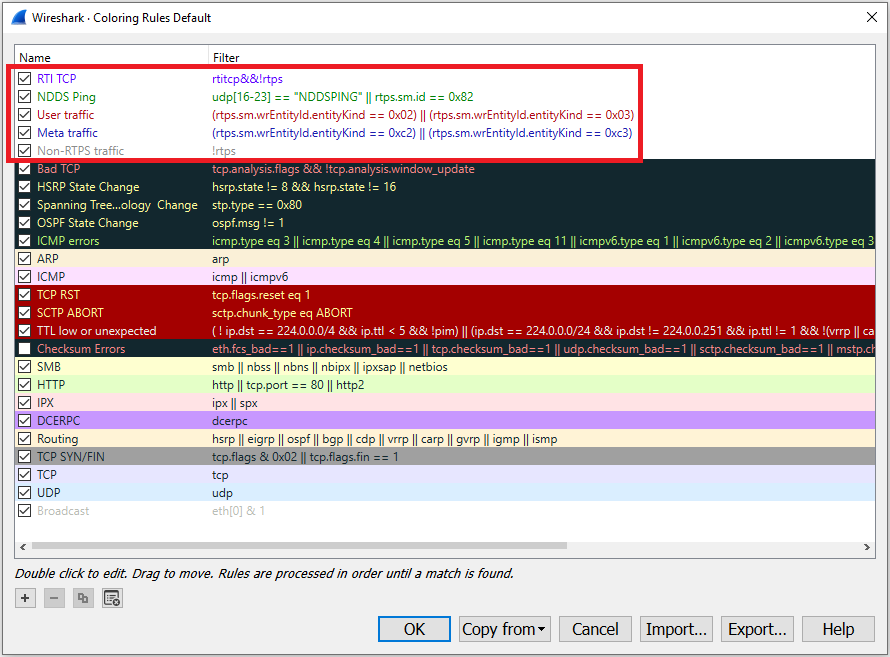
Task: Select the Routing rule name
Action: [57, 439]
